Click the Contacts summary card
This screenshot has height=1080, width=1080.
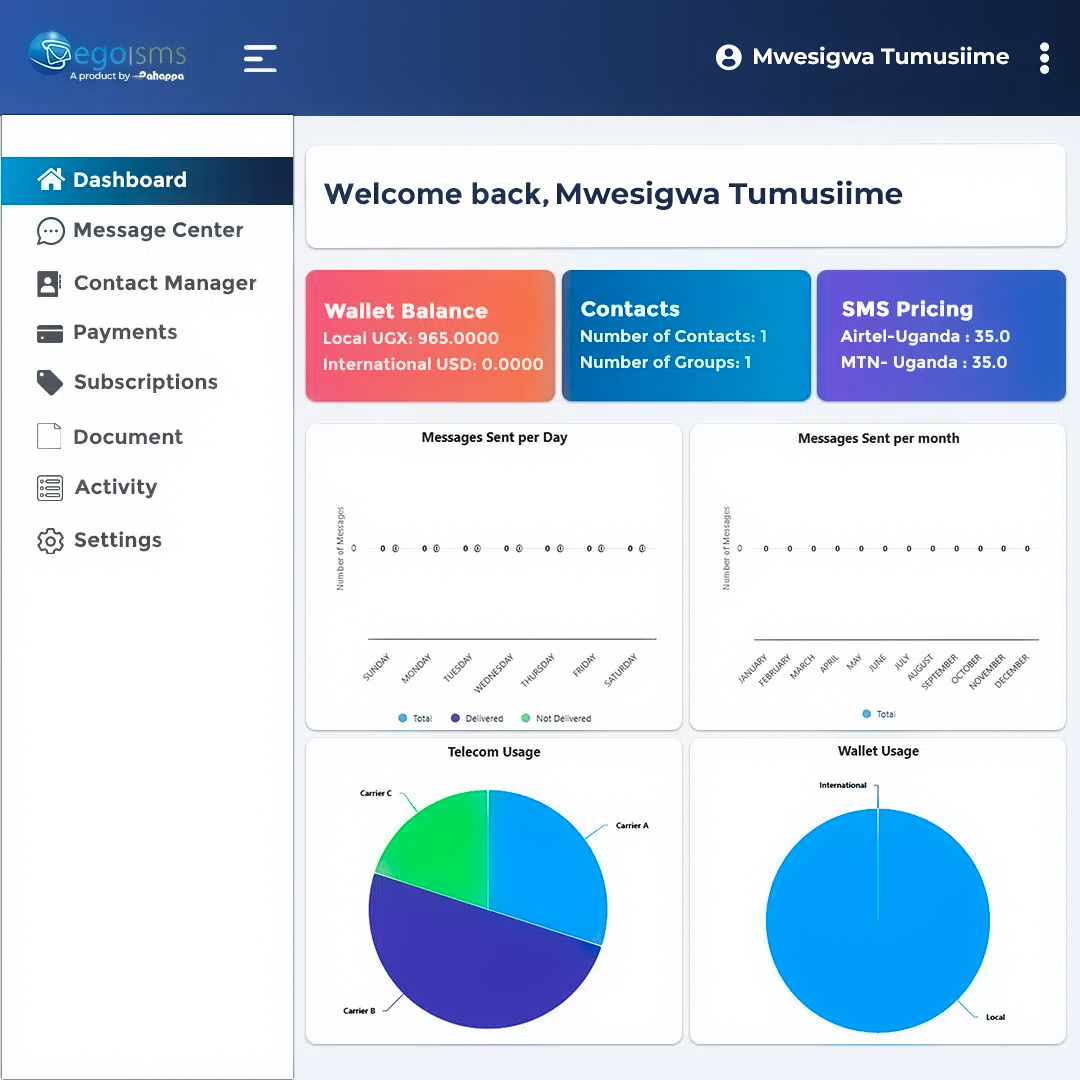click(686, 336)
